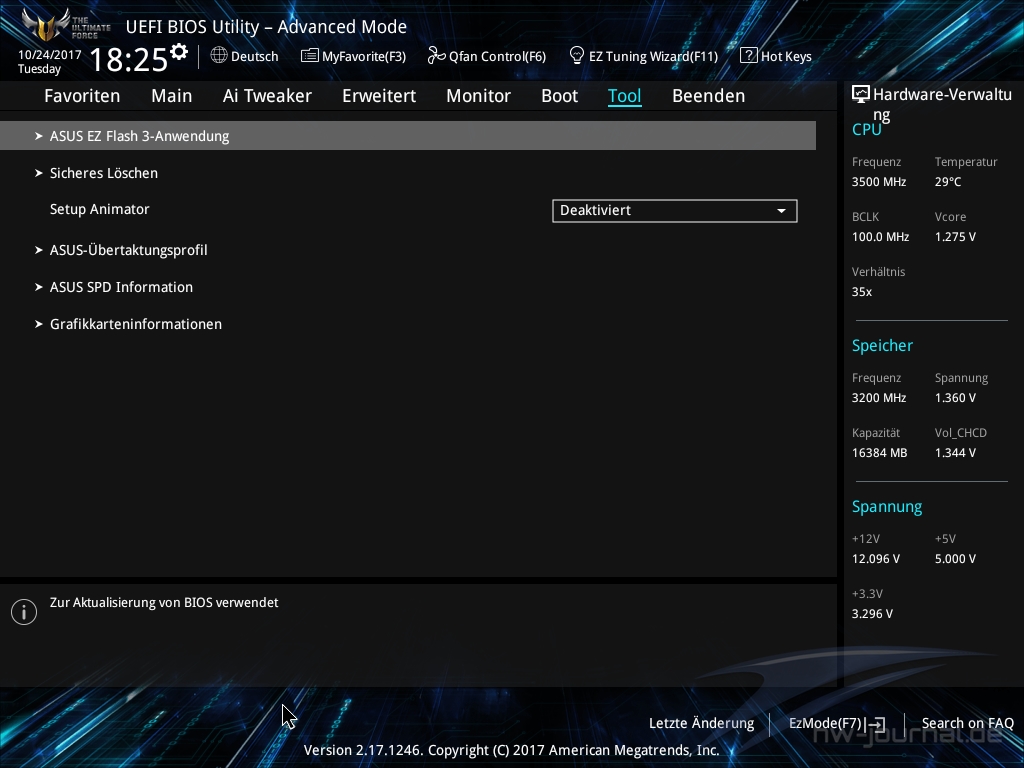Click the Verhältnis value 35x
Viewport: 1024px width, 768px height.
[861, 292]
